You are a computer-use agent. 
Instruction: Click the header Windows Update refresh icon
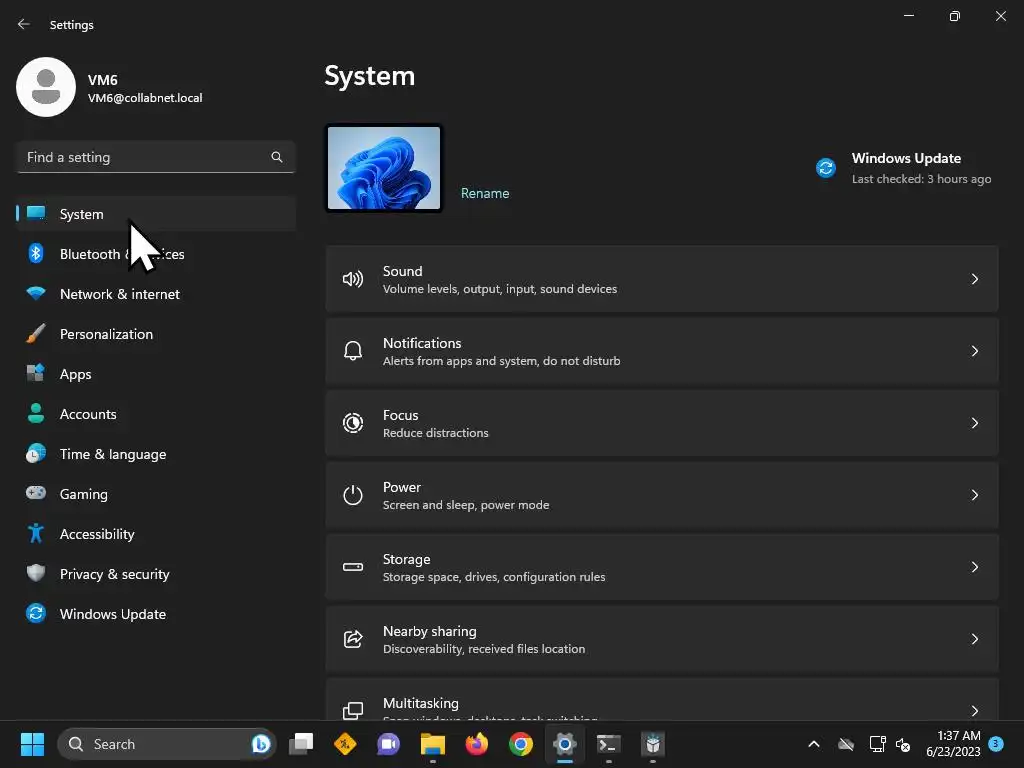point(826,168)
